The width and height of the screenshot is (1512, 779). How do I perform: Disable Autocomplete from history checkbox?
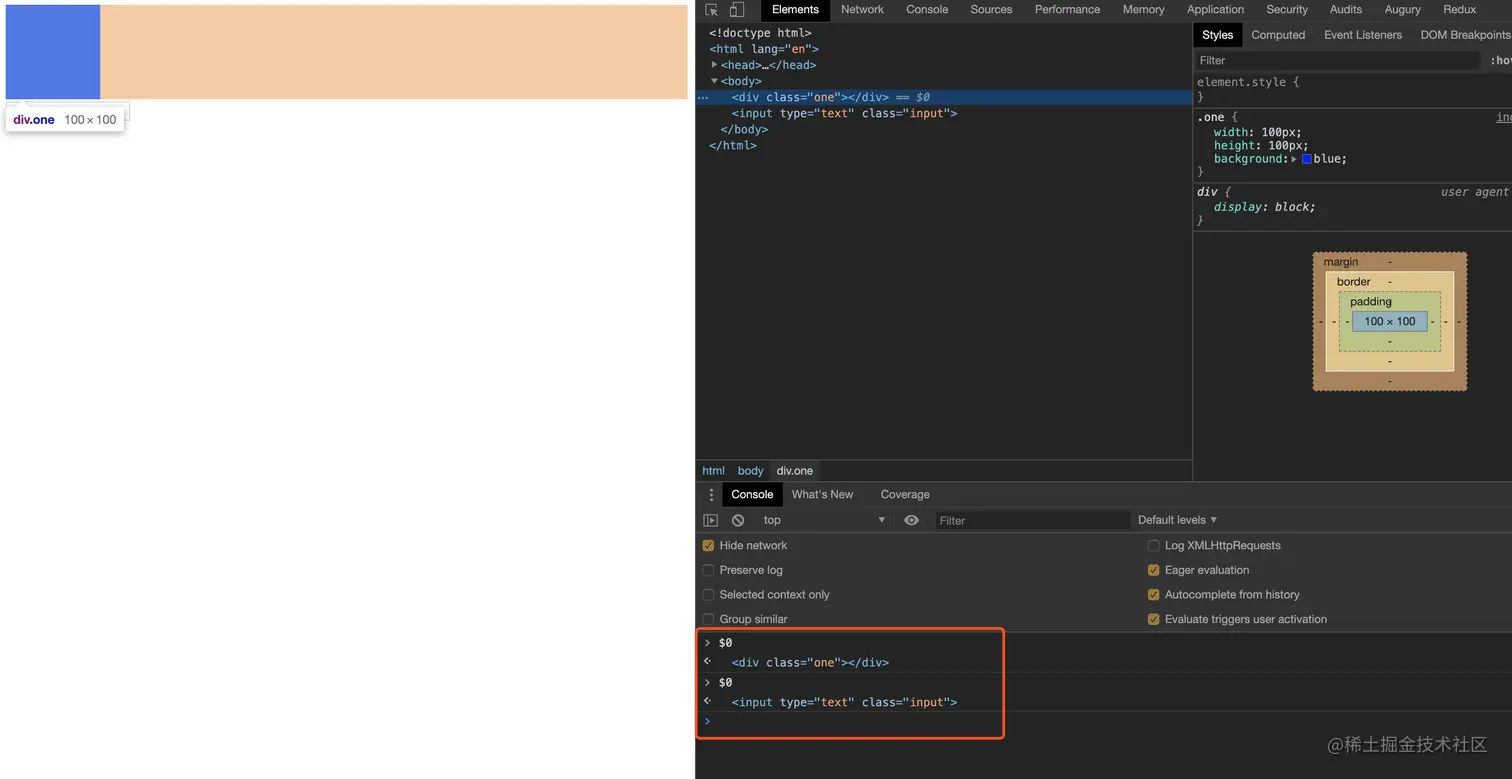pos(1154,595)
